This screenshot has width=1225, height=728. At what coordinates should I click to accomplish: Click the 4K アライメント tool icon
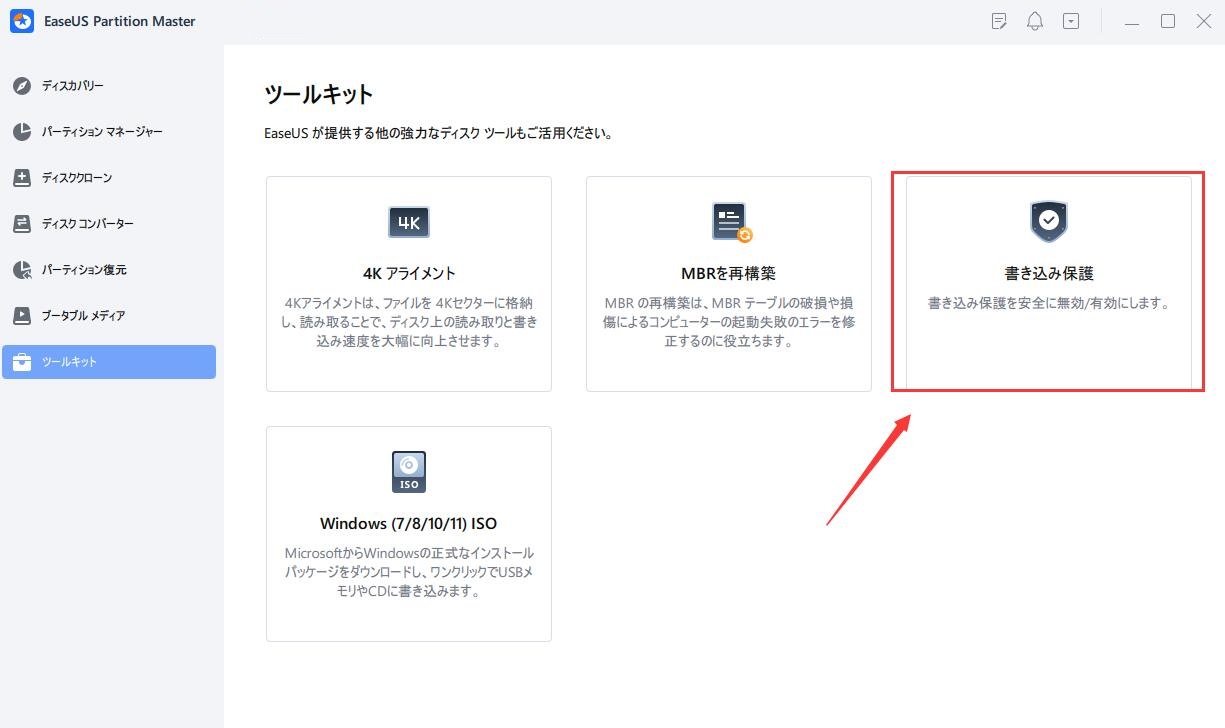click(408, 222)
